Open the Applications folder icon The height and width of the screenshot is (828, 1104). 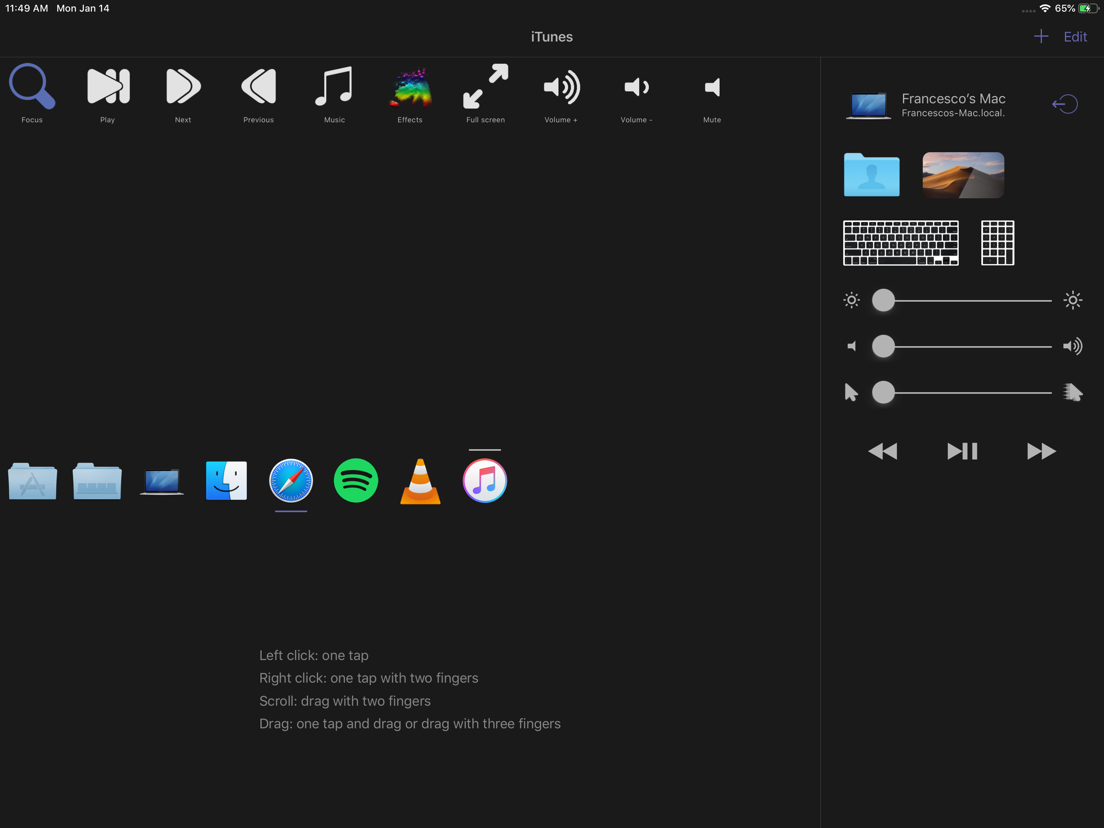[x=32, y=481]
